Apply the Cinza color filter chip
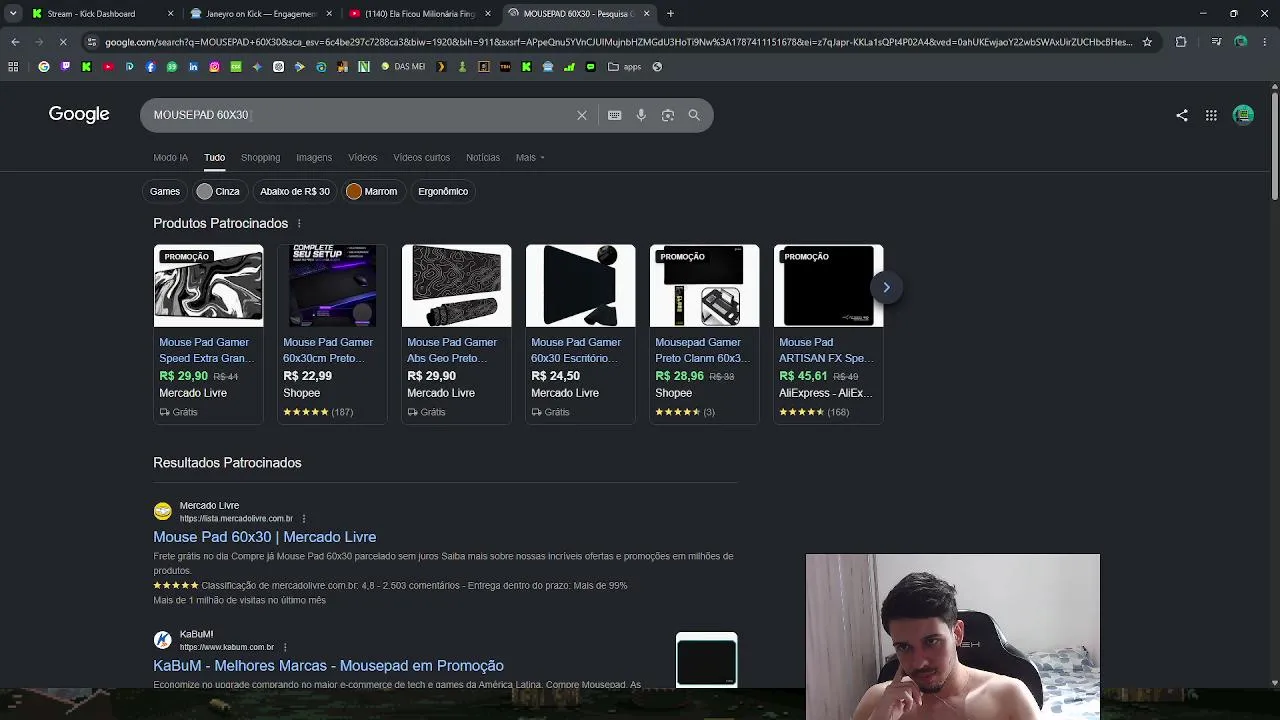Screen dimensions: 1280x720 (219, 191)
